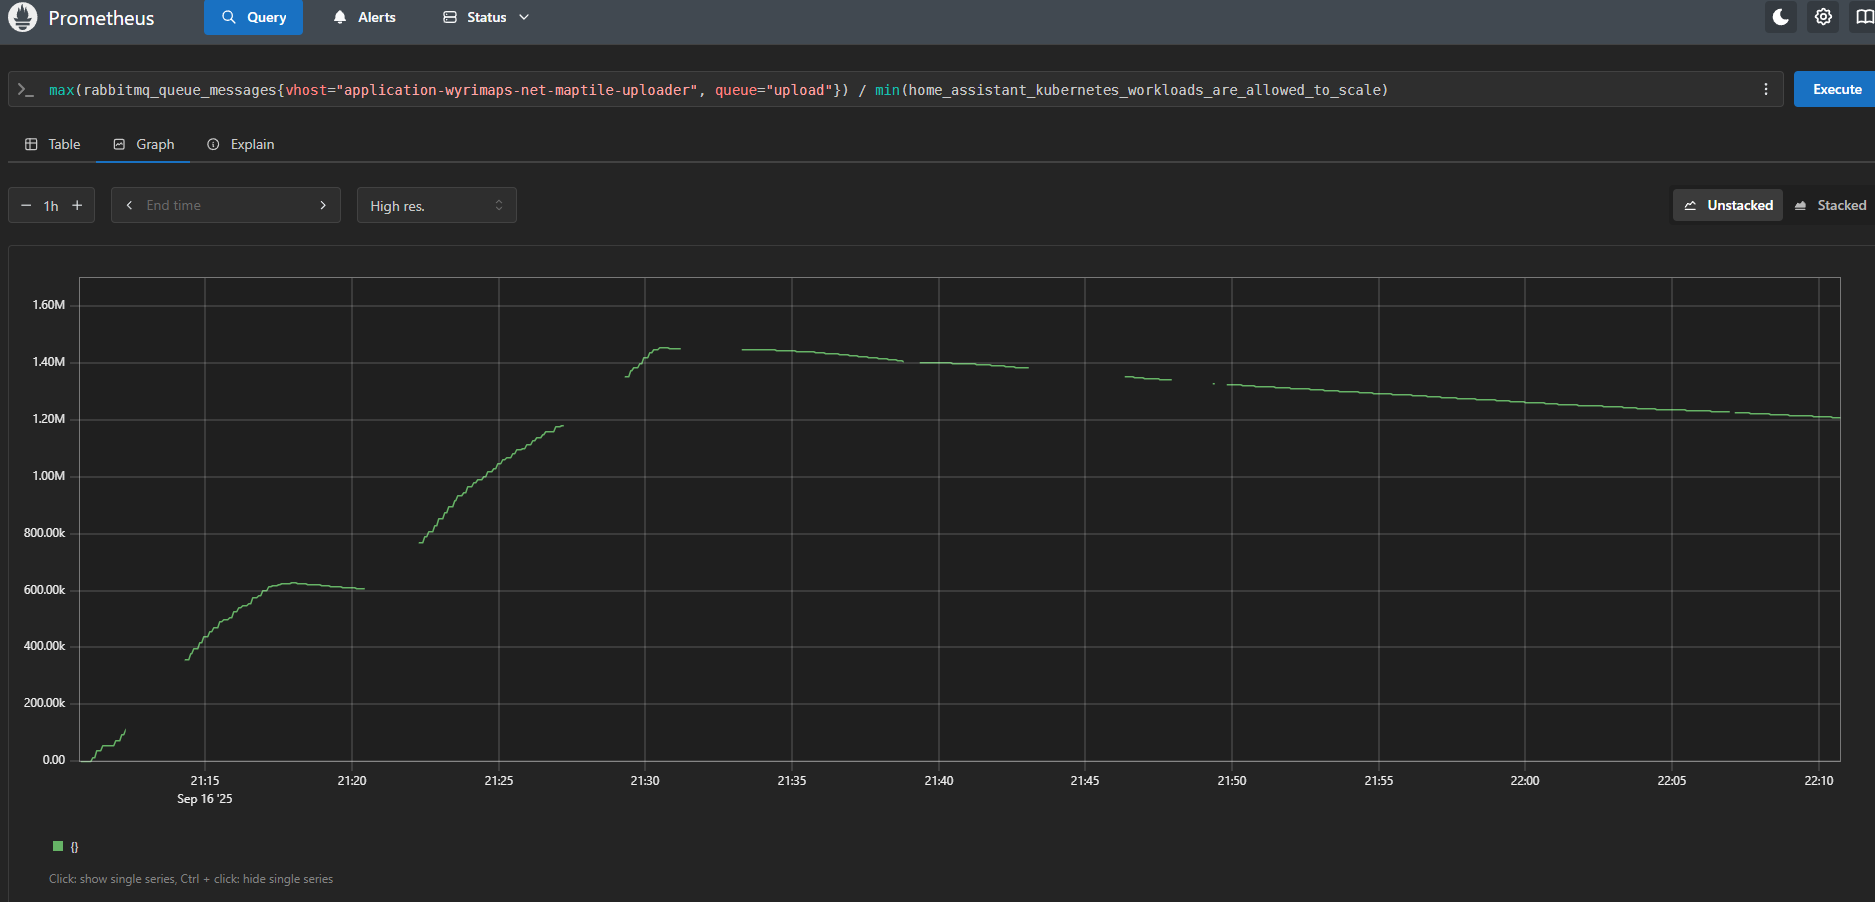The height and width of the screenshot is (902, 1875).
Task: Click the End time input field
Action: click(x=226, y=205)
